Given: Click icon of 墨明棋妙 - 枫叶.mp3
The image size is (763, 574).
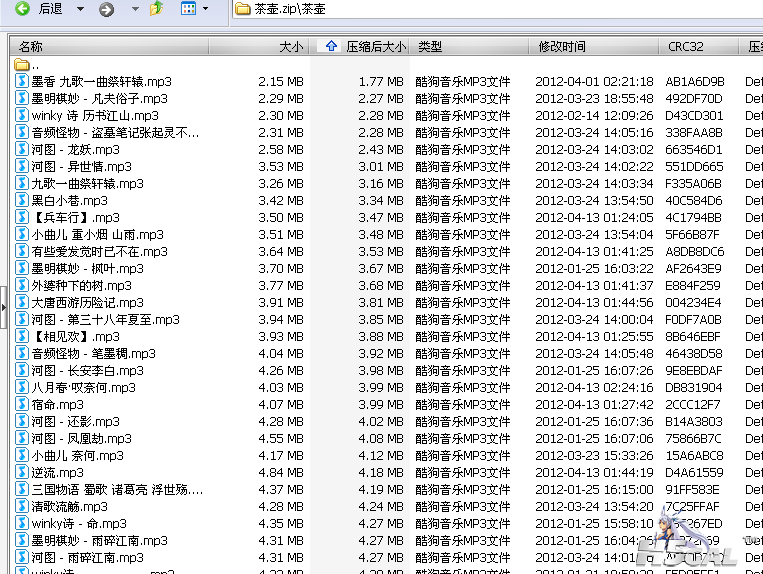Looking at the screenshot, I should tap(21, 269).
